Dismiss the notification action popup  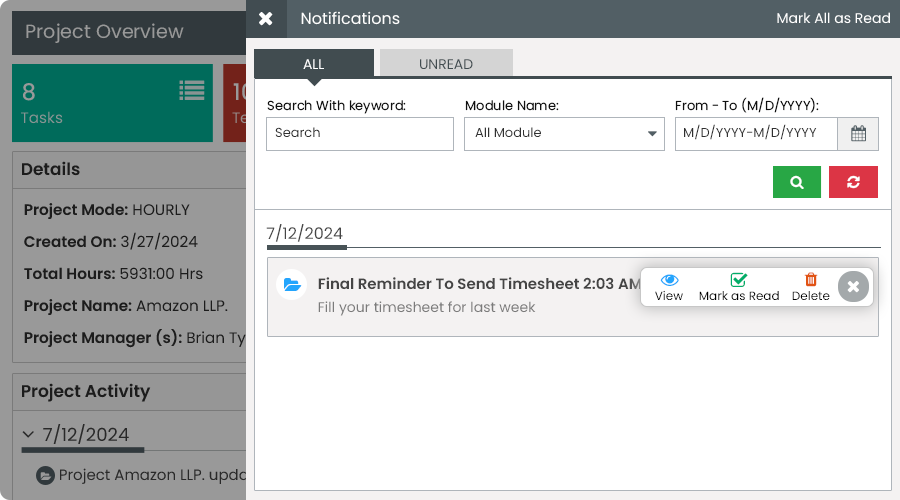pos(854,286)
